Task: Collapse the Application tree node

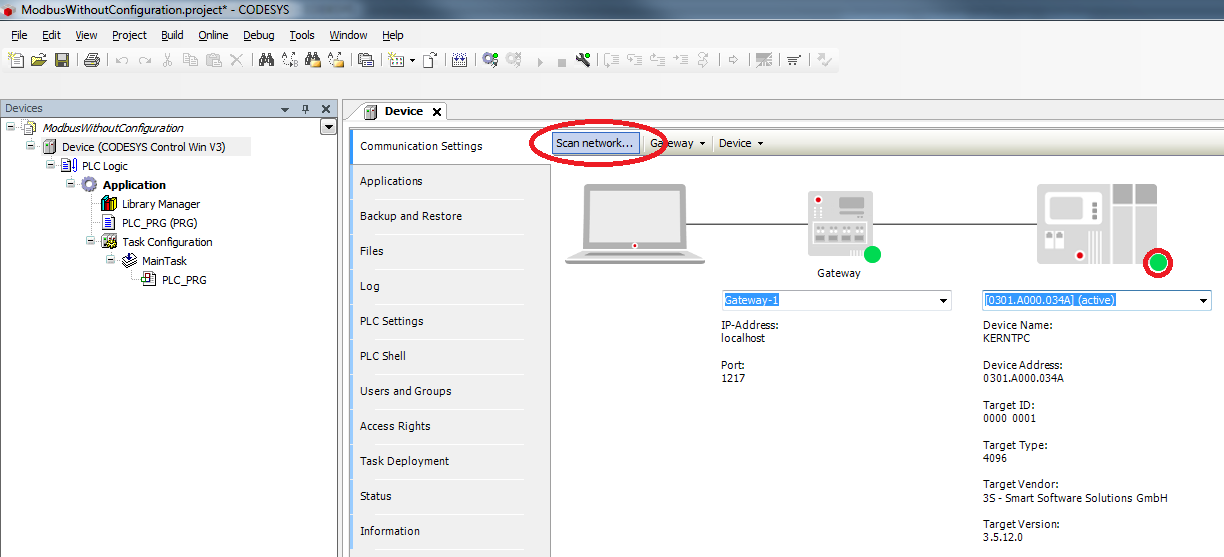Action: 71,184
